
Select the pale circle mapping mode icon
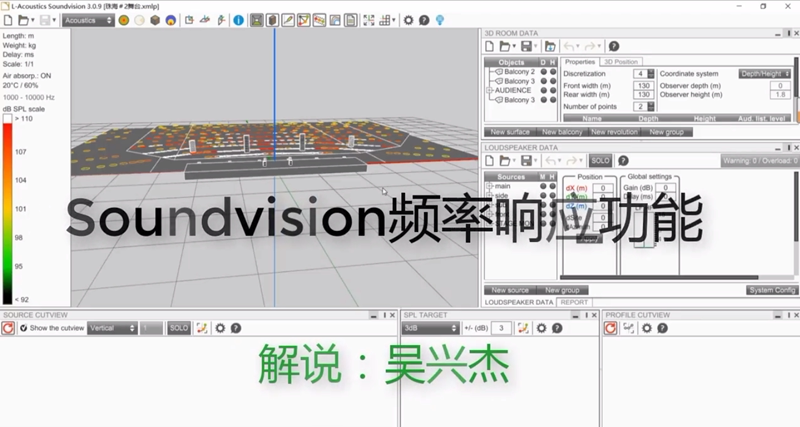coord(139,20)
